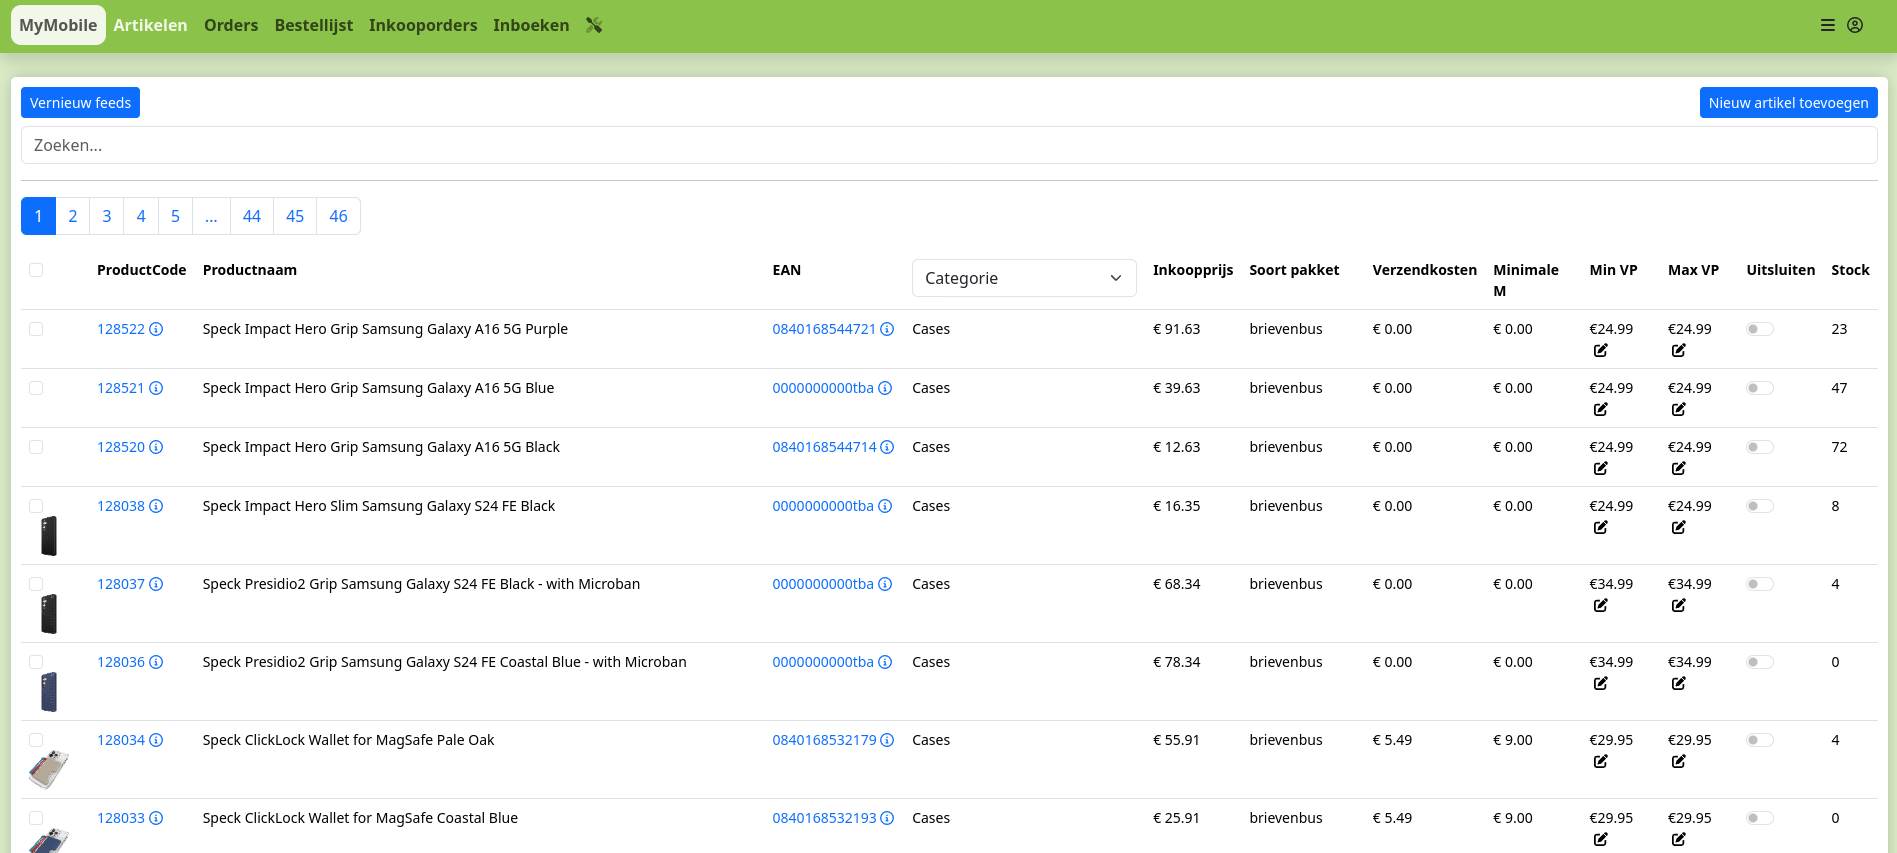Open the Orders menu item
Image resolution: width=1897 pixels, height=853 pixels.
click(231, 25)
